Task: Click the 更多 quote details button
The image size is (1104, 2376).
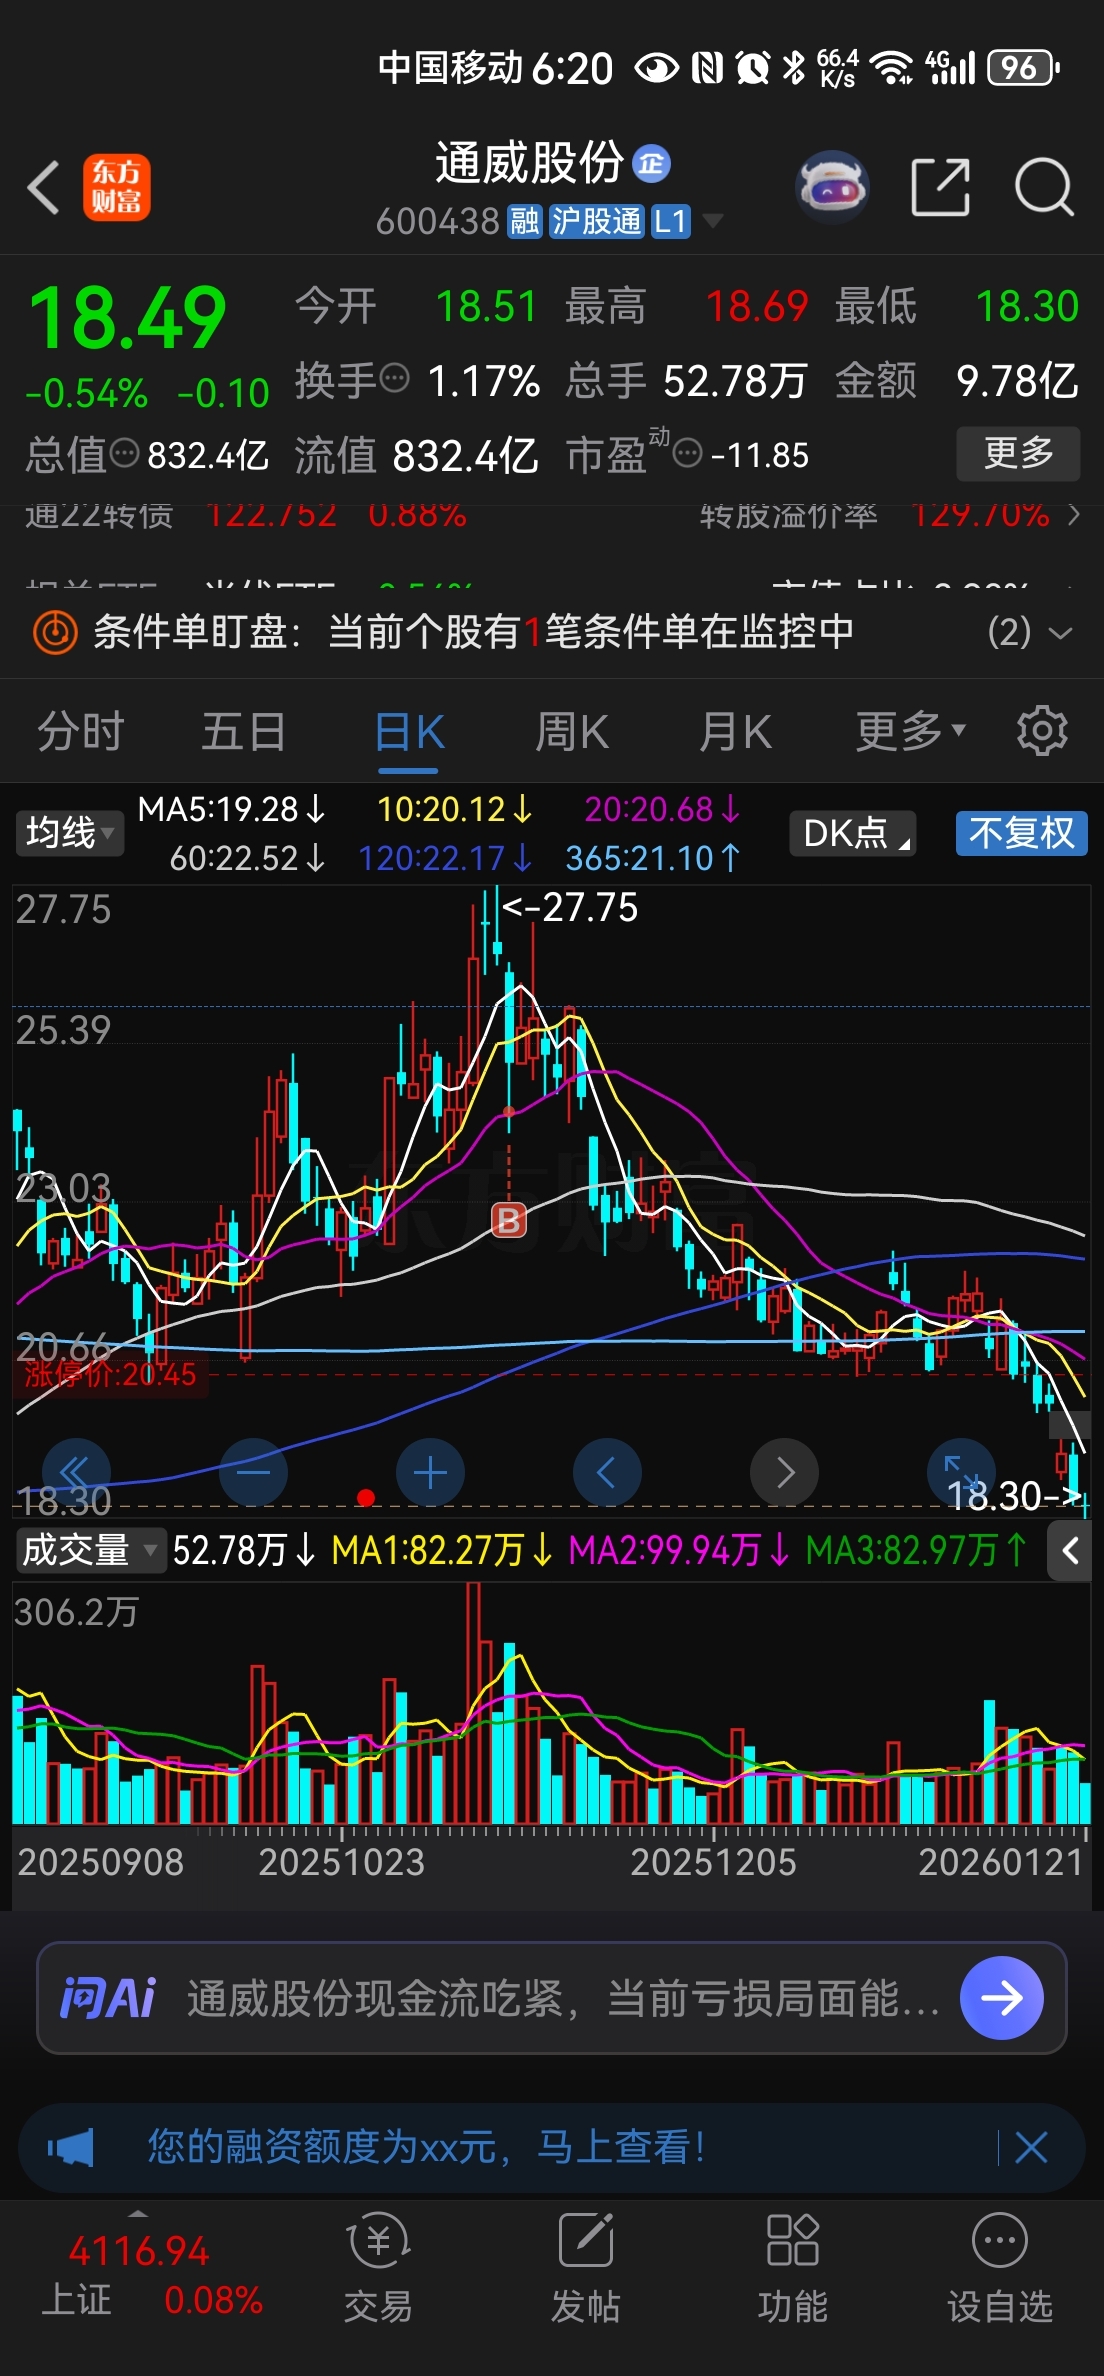Action: pyautogui.click(x=1018, y=454)
